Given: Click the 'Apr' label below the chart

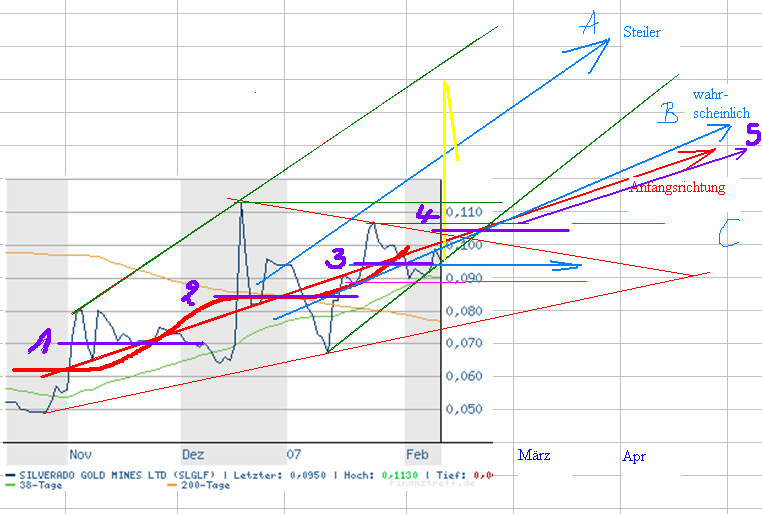Looking at the screenshot, I should (x=634, y=457).
